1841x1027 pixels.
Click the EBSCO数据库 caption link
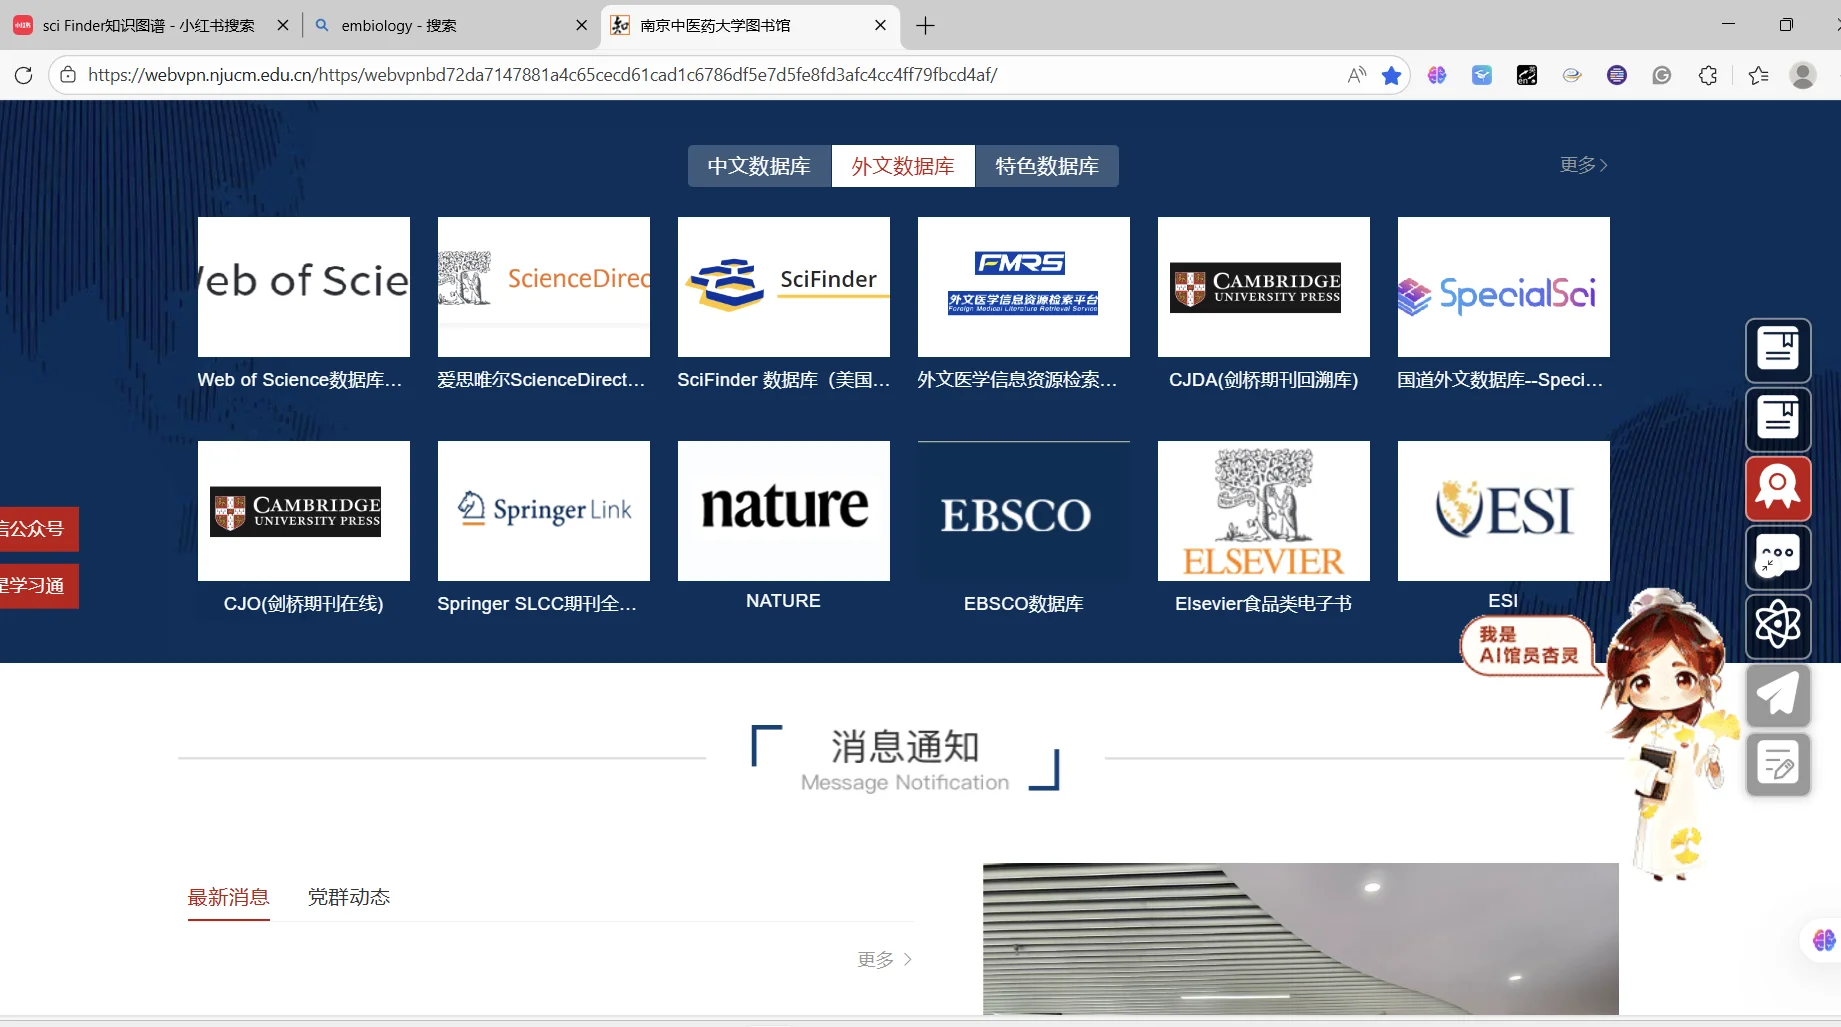tap(1024, 604)
